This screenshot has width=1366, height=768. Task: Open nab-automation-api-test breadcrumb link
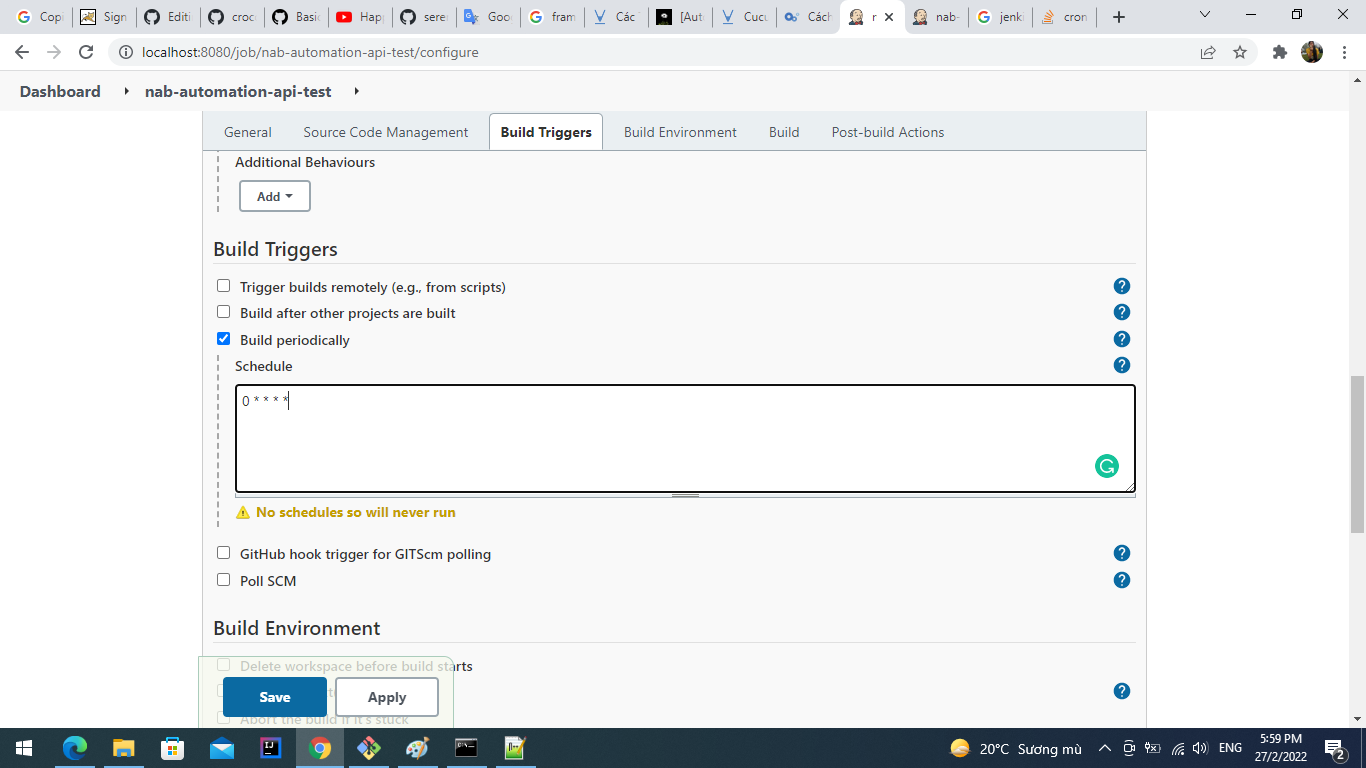point(238,91)
